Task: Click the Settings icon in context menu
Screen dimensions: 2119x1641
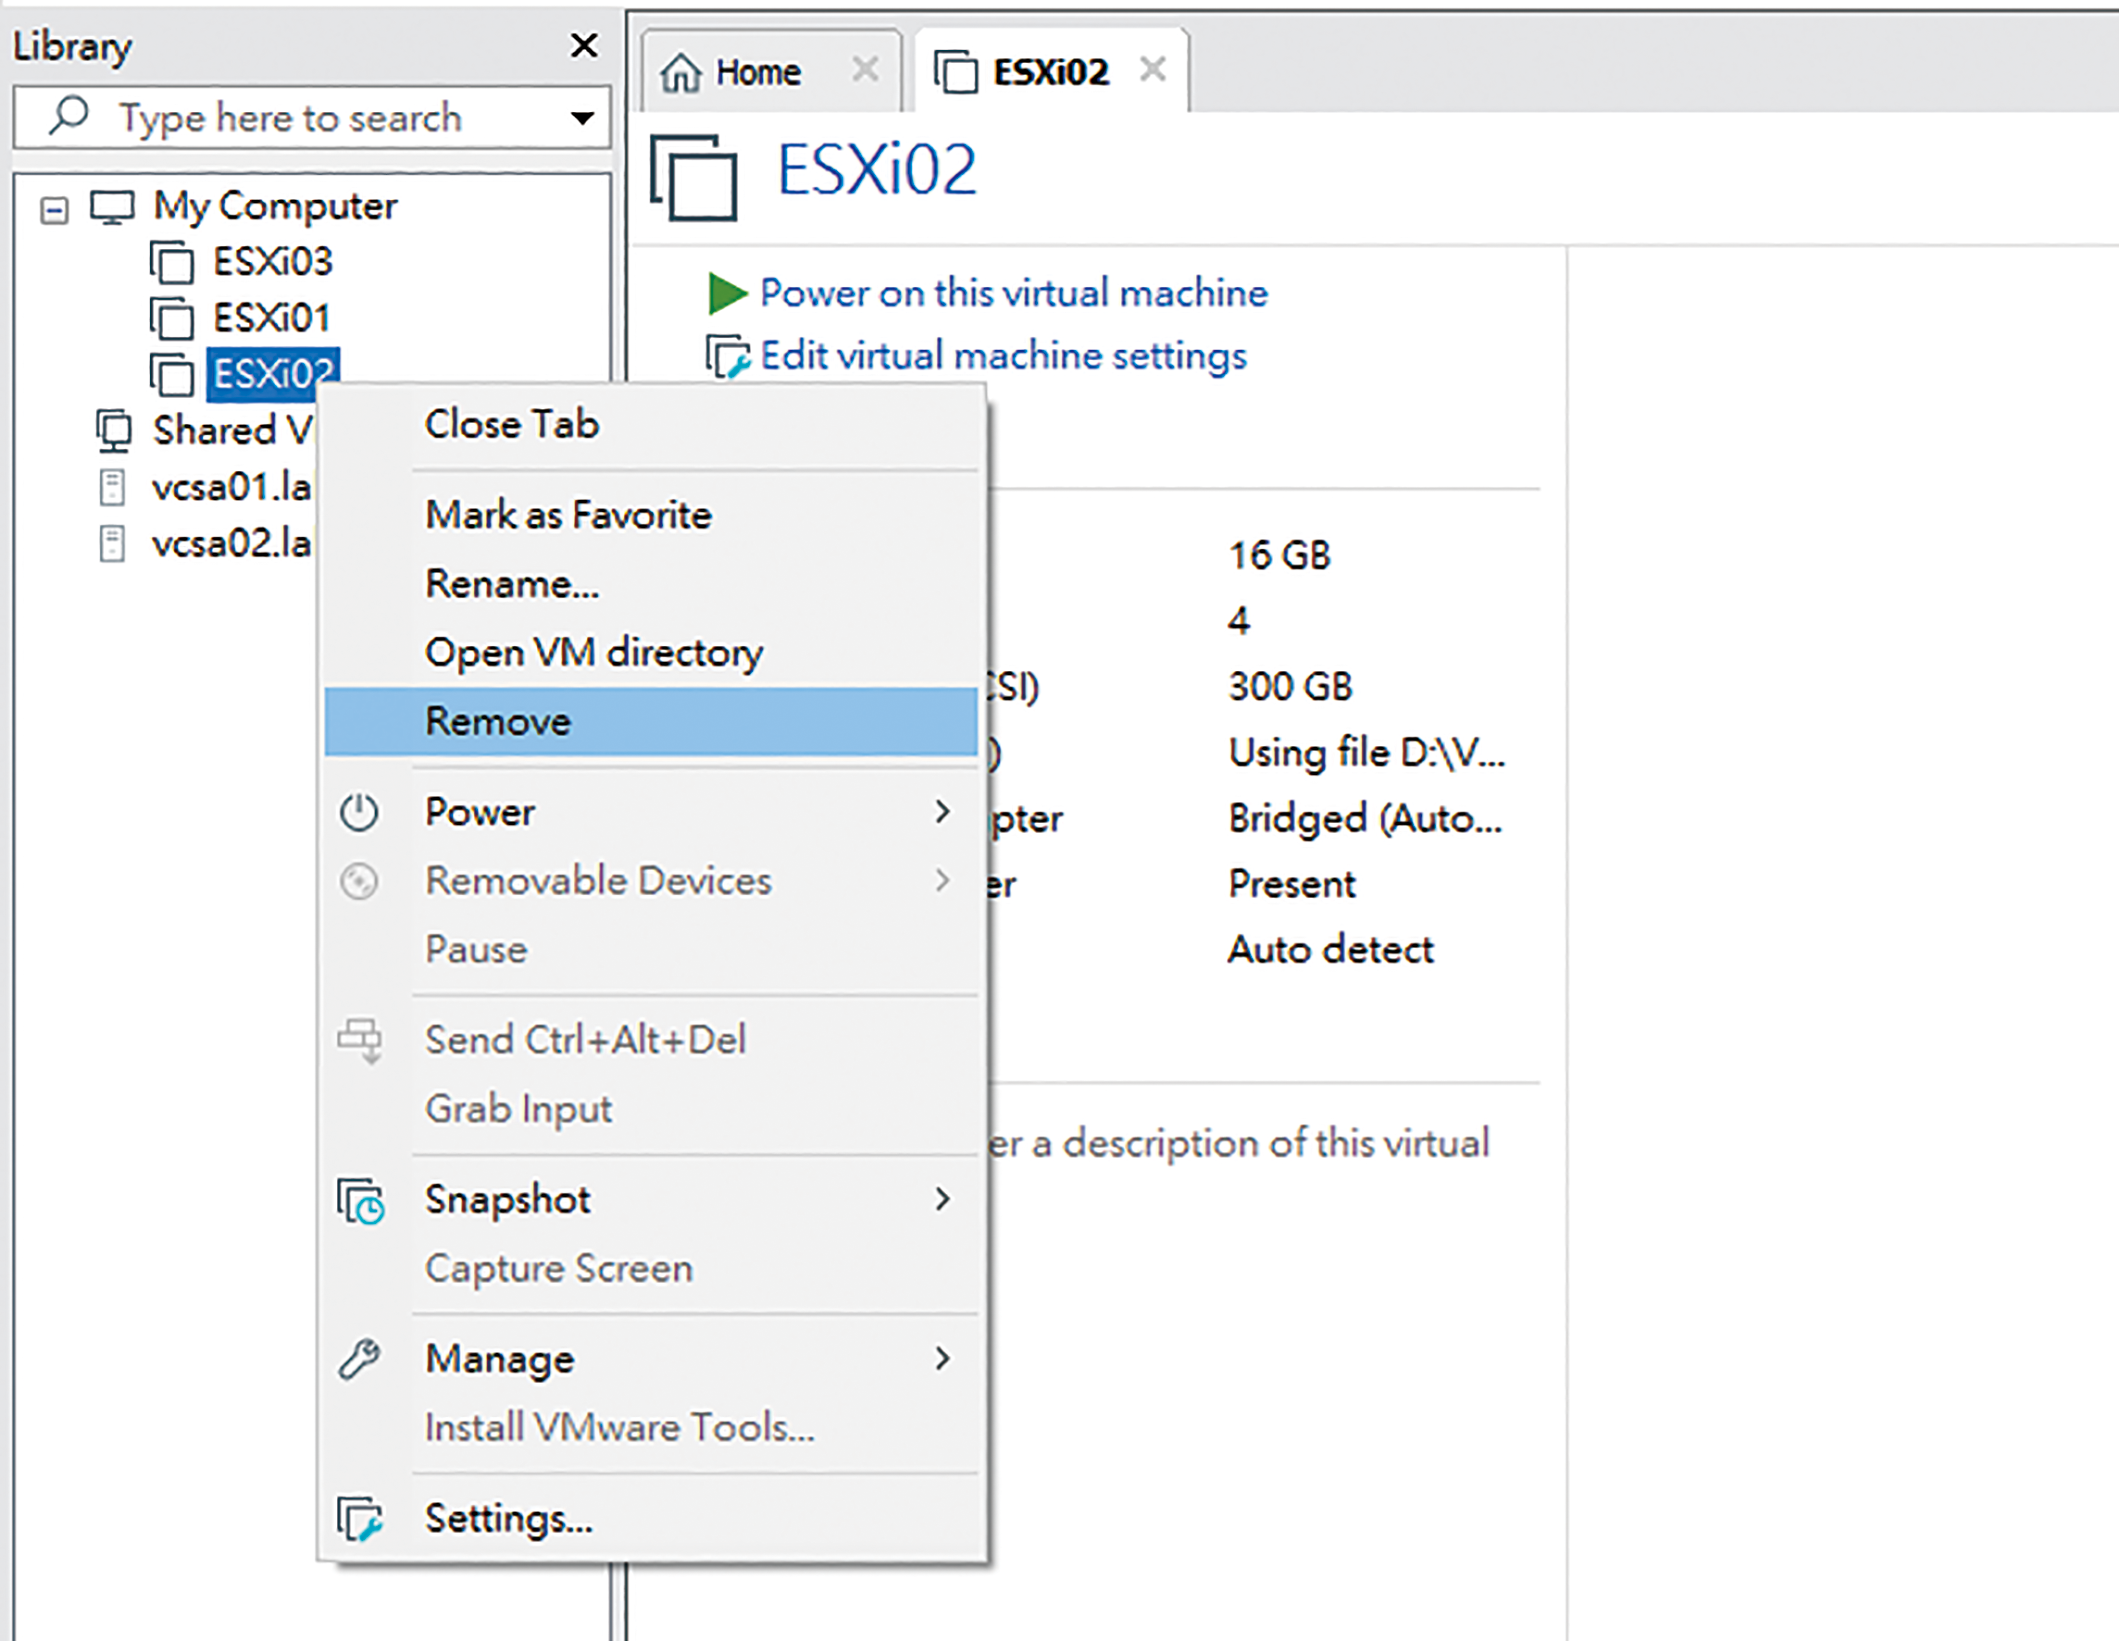Action: pos(360,1519)
